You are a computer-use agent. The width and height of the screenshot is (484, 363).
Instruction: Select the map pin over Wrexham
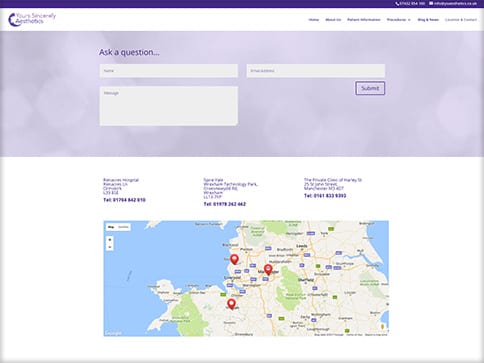pos(231,304)
